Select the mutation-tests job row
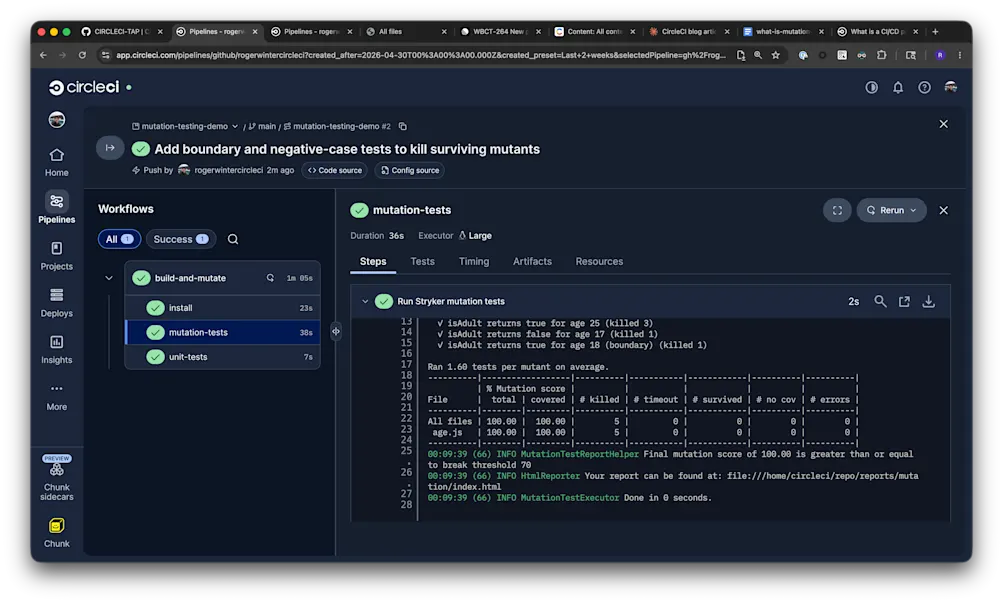 coord(223,333)
